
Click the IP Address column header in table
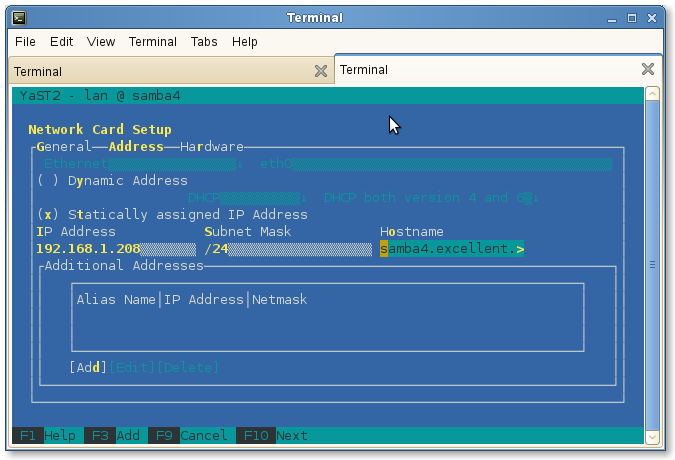[204, 299]
